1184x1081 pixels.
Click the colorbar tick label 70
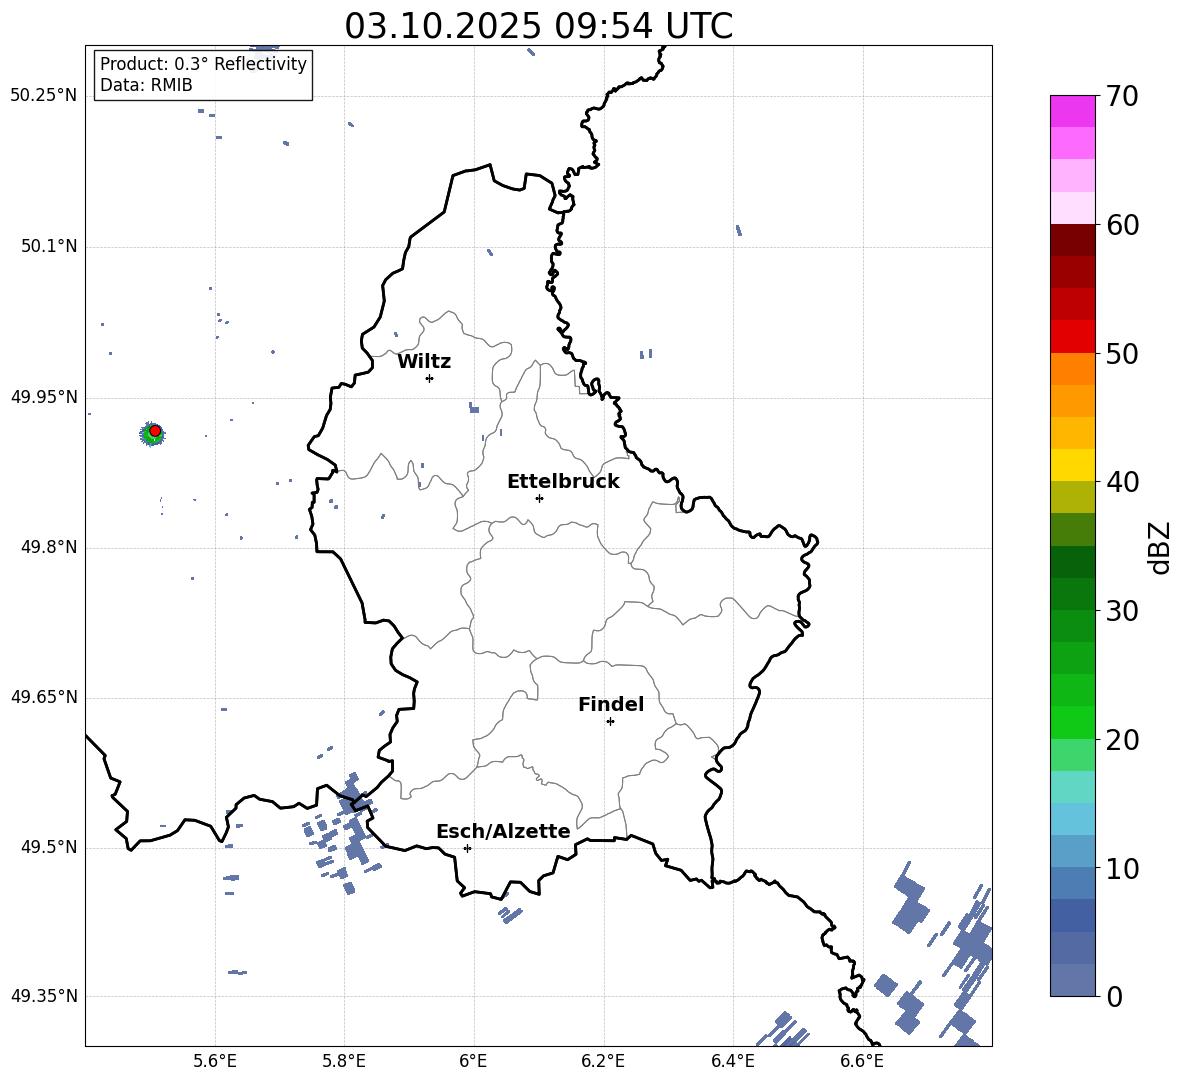pyautogui.click(x=1122, y=96)
